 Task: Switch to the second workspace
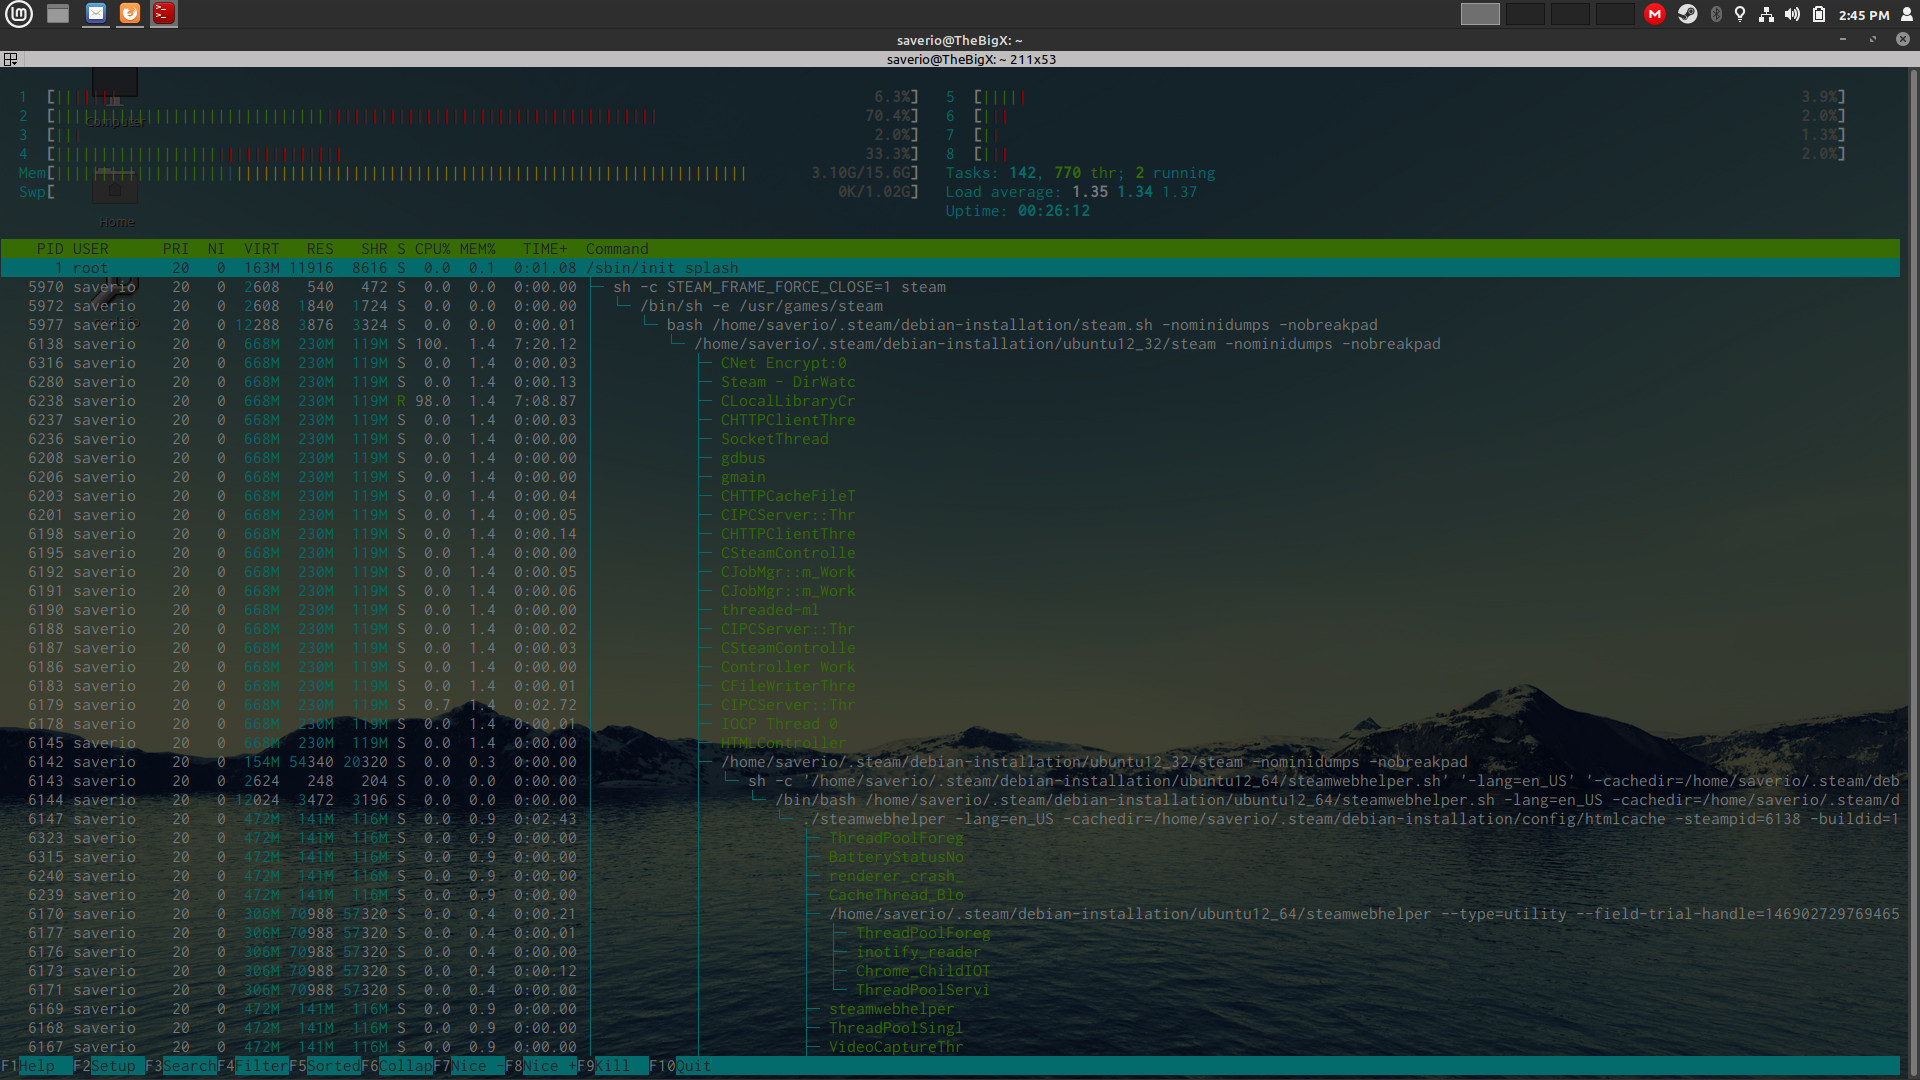click(x=1525, y=14)
